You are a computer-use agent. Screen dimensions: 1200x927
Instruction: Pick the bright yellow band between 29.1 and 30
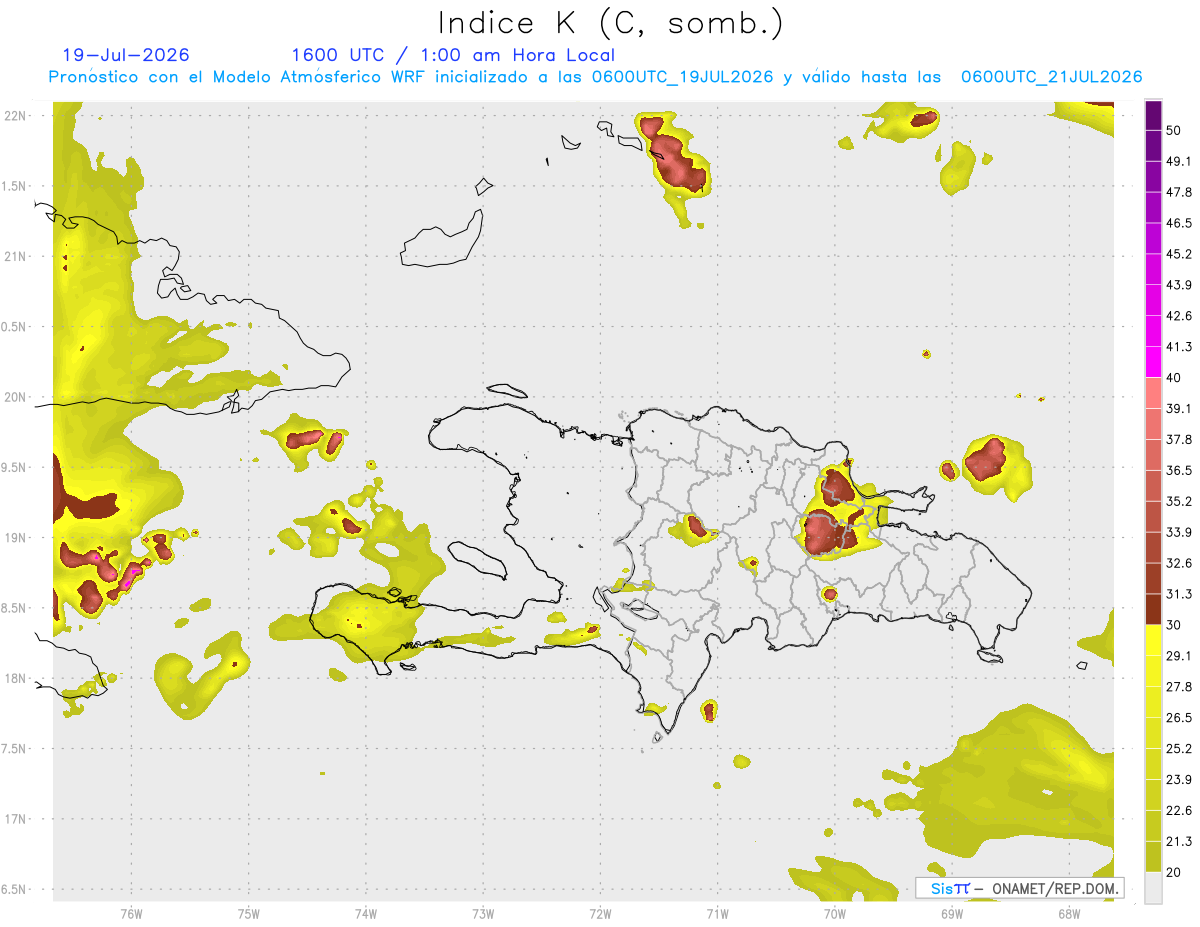pyautogui.click(x=1153, y=640)
